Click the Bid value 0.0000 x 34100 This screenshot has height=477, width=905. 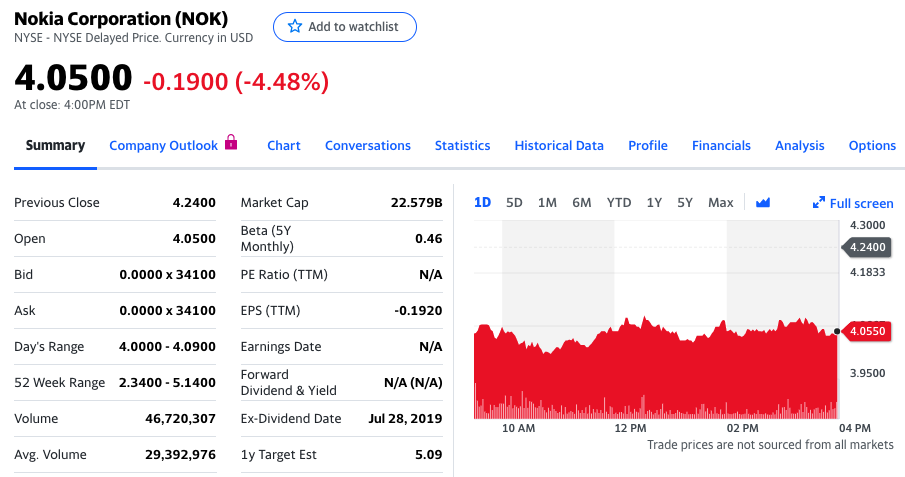(167, 275)
